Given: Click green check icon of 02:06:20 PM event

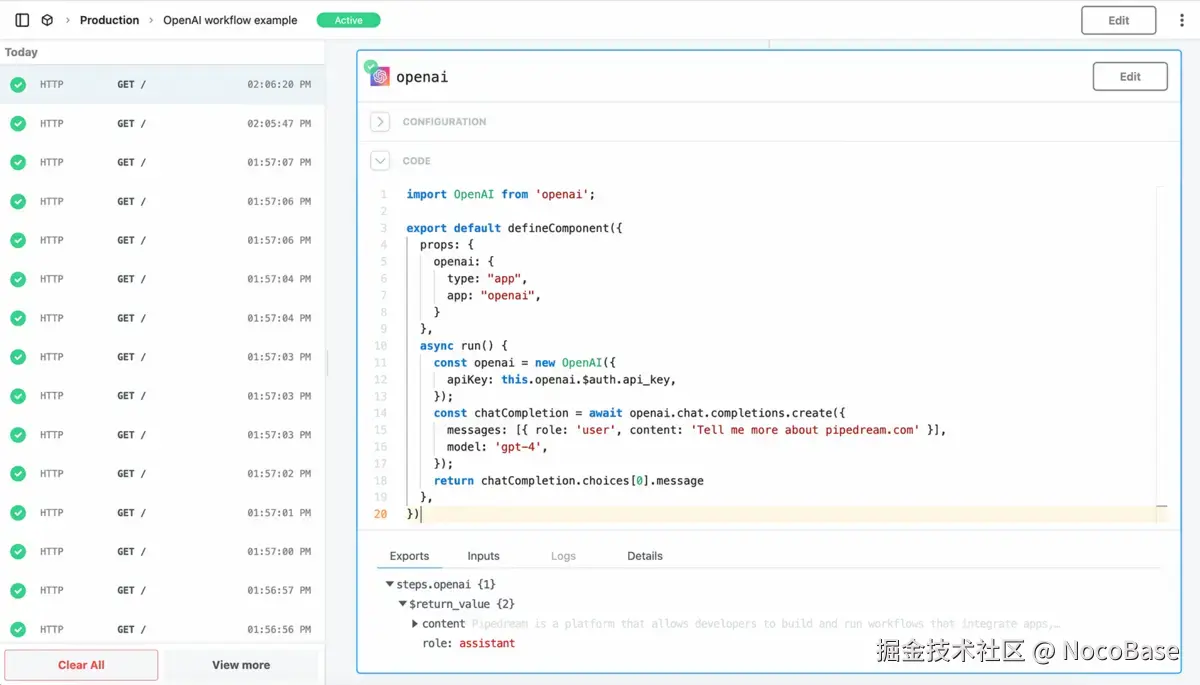Looking at the screenshot, I should pyautogui.click(x=18, y=85).
